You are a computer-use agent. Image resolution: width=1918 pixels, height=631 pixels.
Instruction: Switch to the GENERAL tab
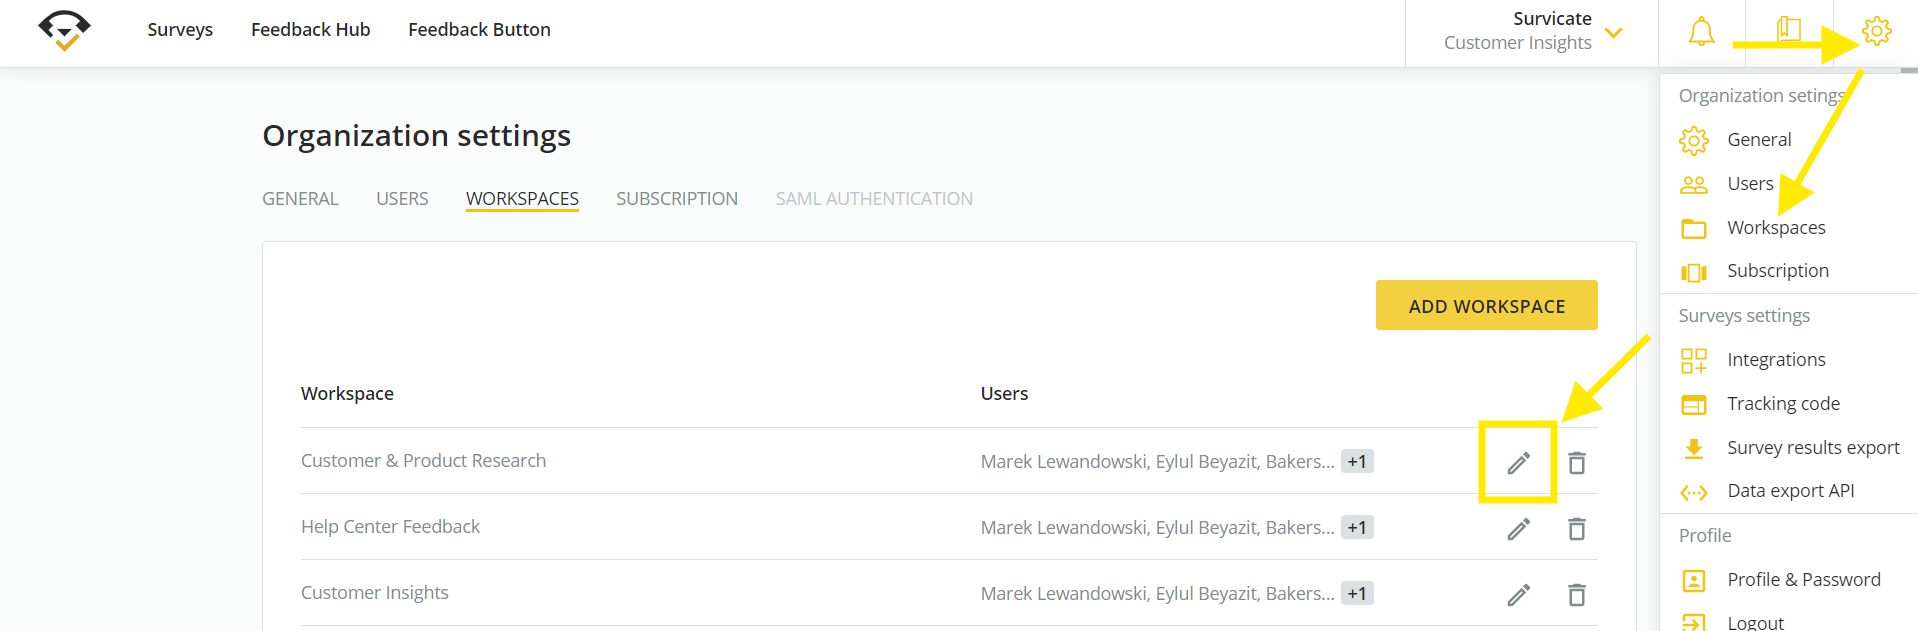300,199
